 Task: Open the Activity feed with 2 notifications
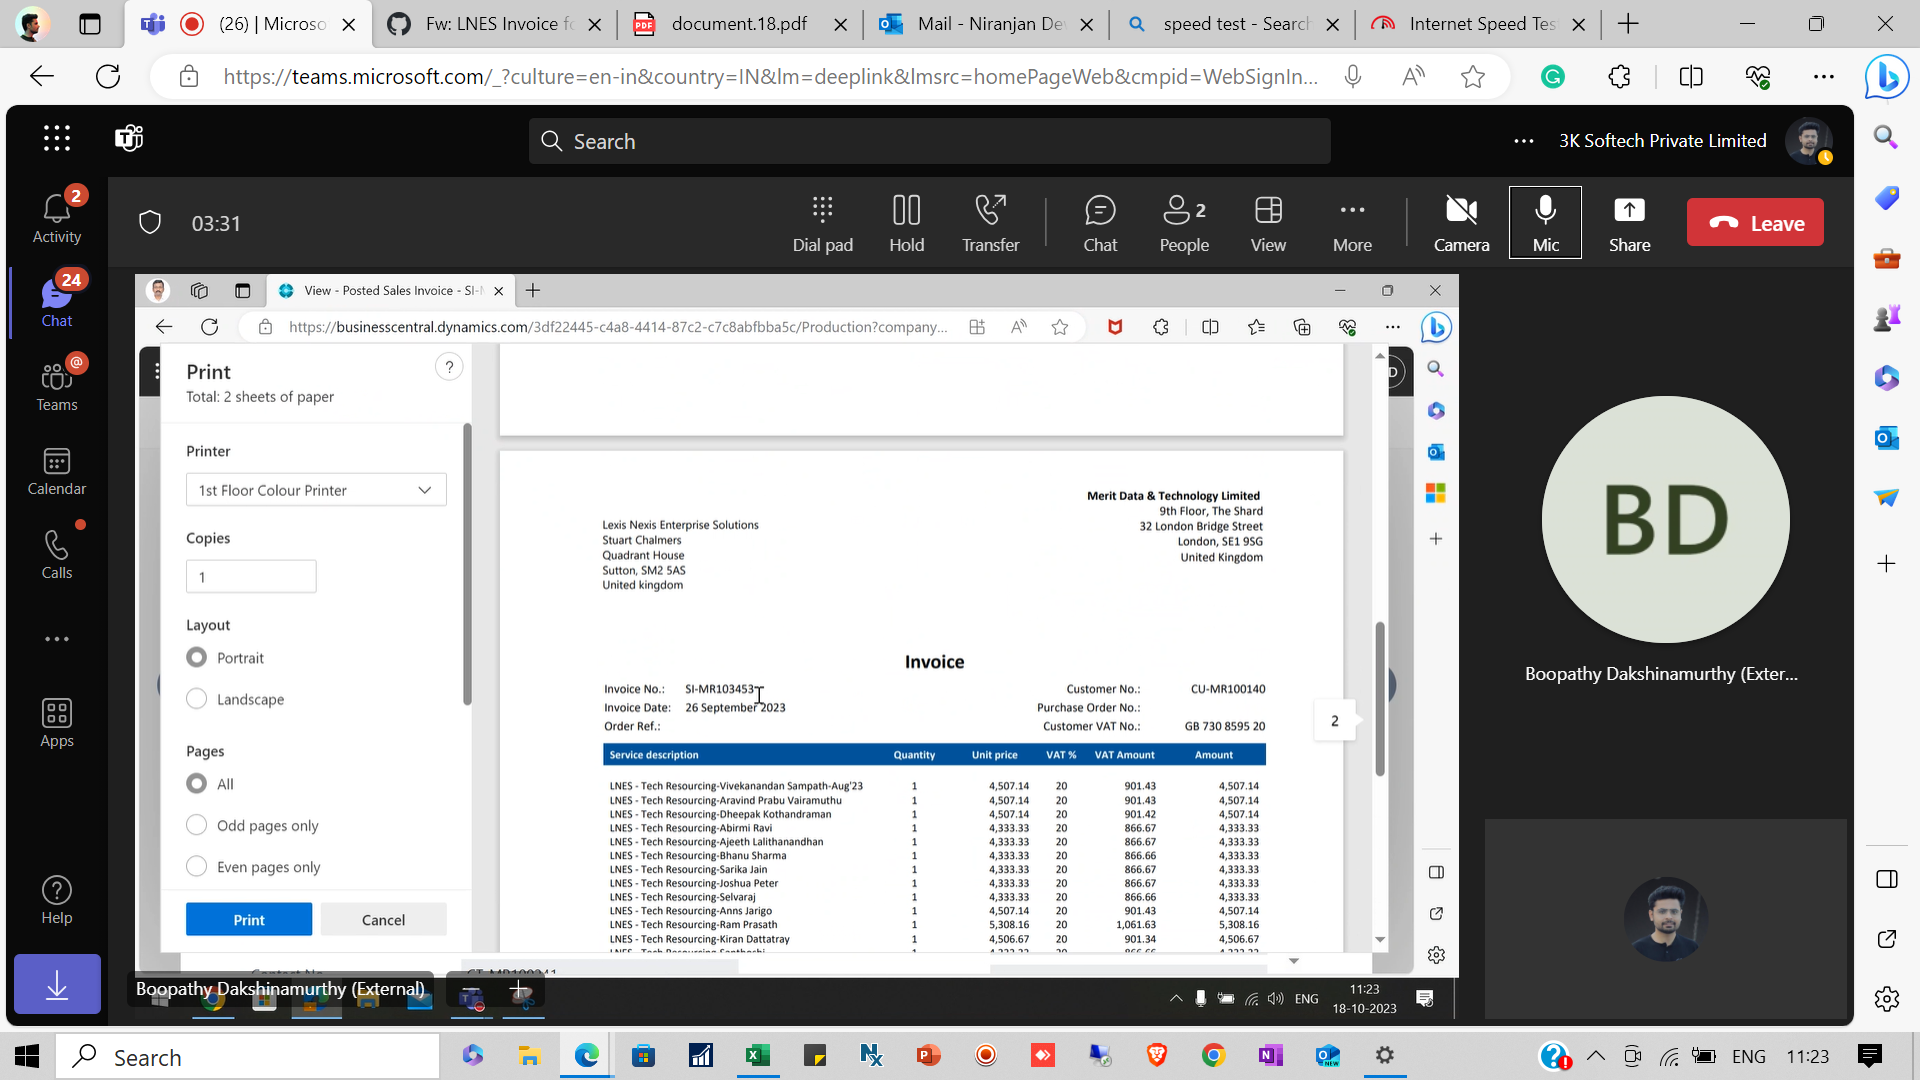[x=56, y=213]
